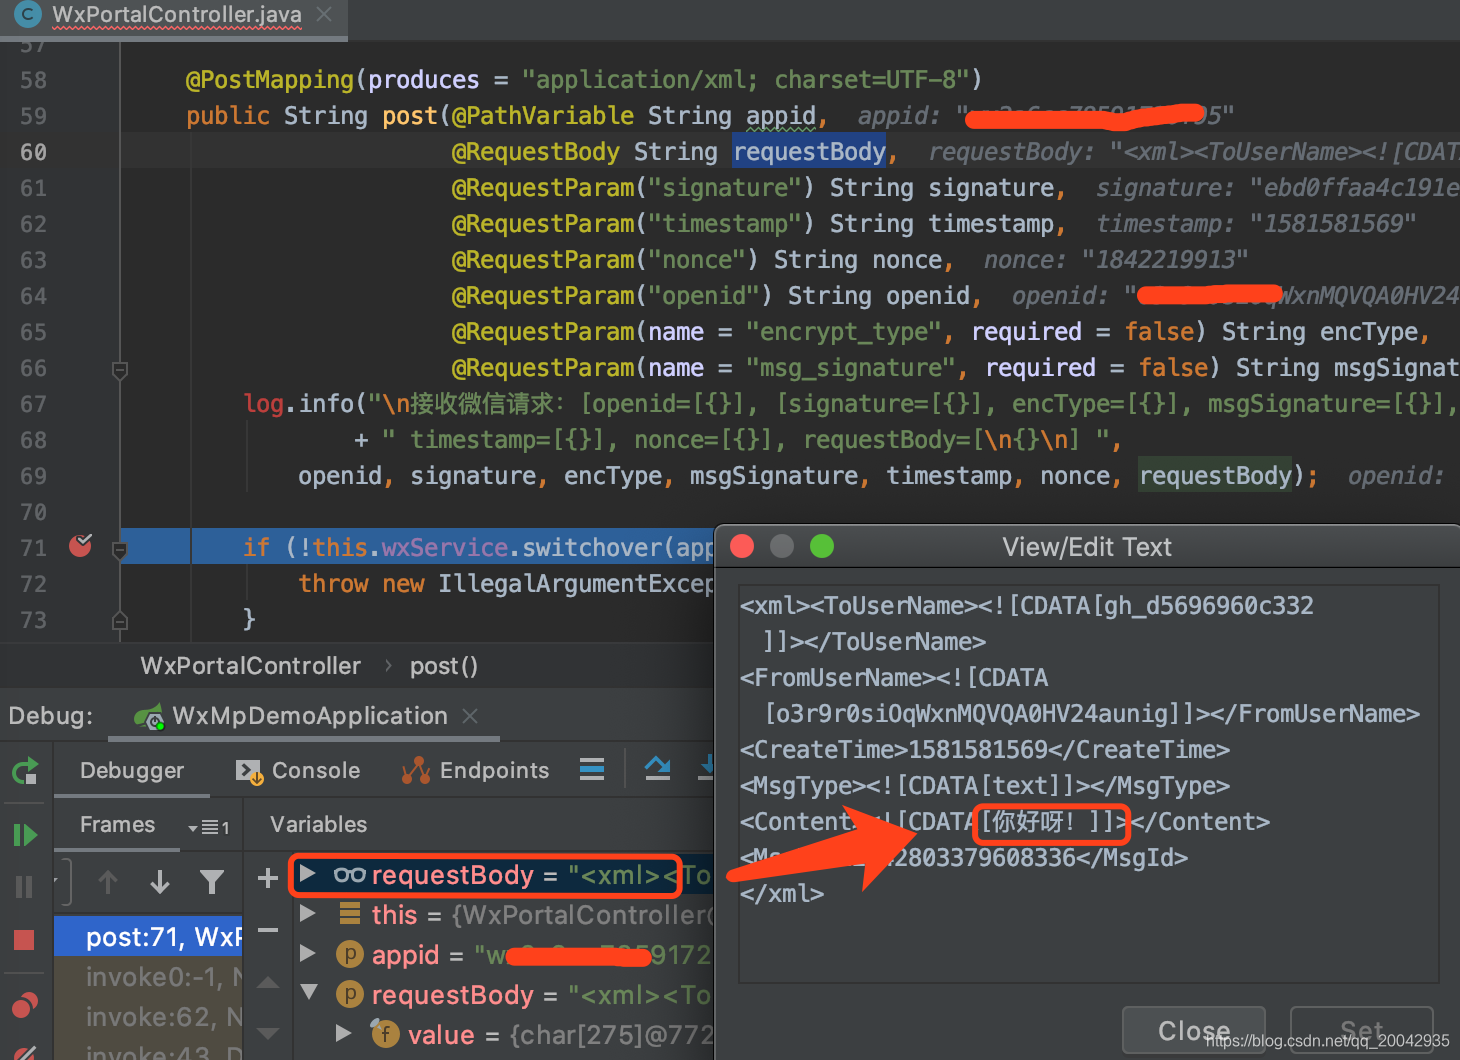The image size is (1460, 1060).
Task: Close the WxPortalController.java editor tab
Action: (323, 14)
